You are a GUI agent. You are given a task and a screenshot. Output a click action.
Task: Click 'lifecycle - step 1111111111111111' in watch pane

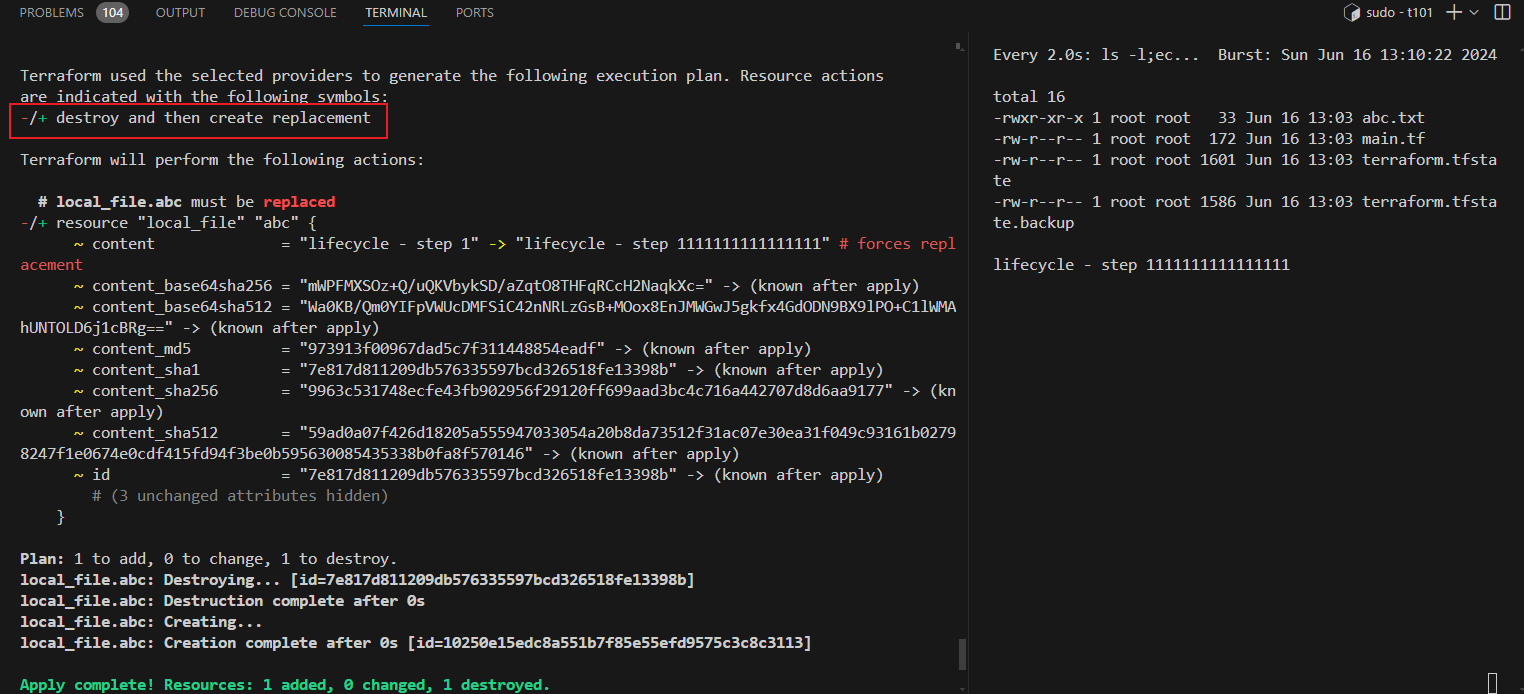pos(1141,265)
